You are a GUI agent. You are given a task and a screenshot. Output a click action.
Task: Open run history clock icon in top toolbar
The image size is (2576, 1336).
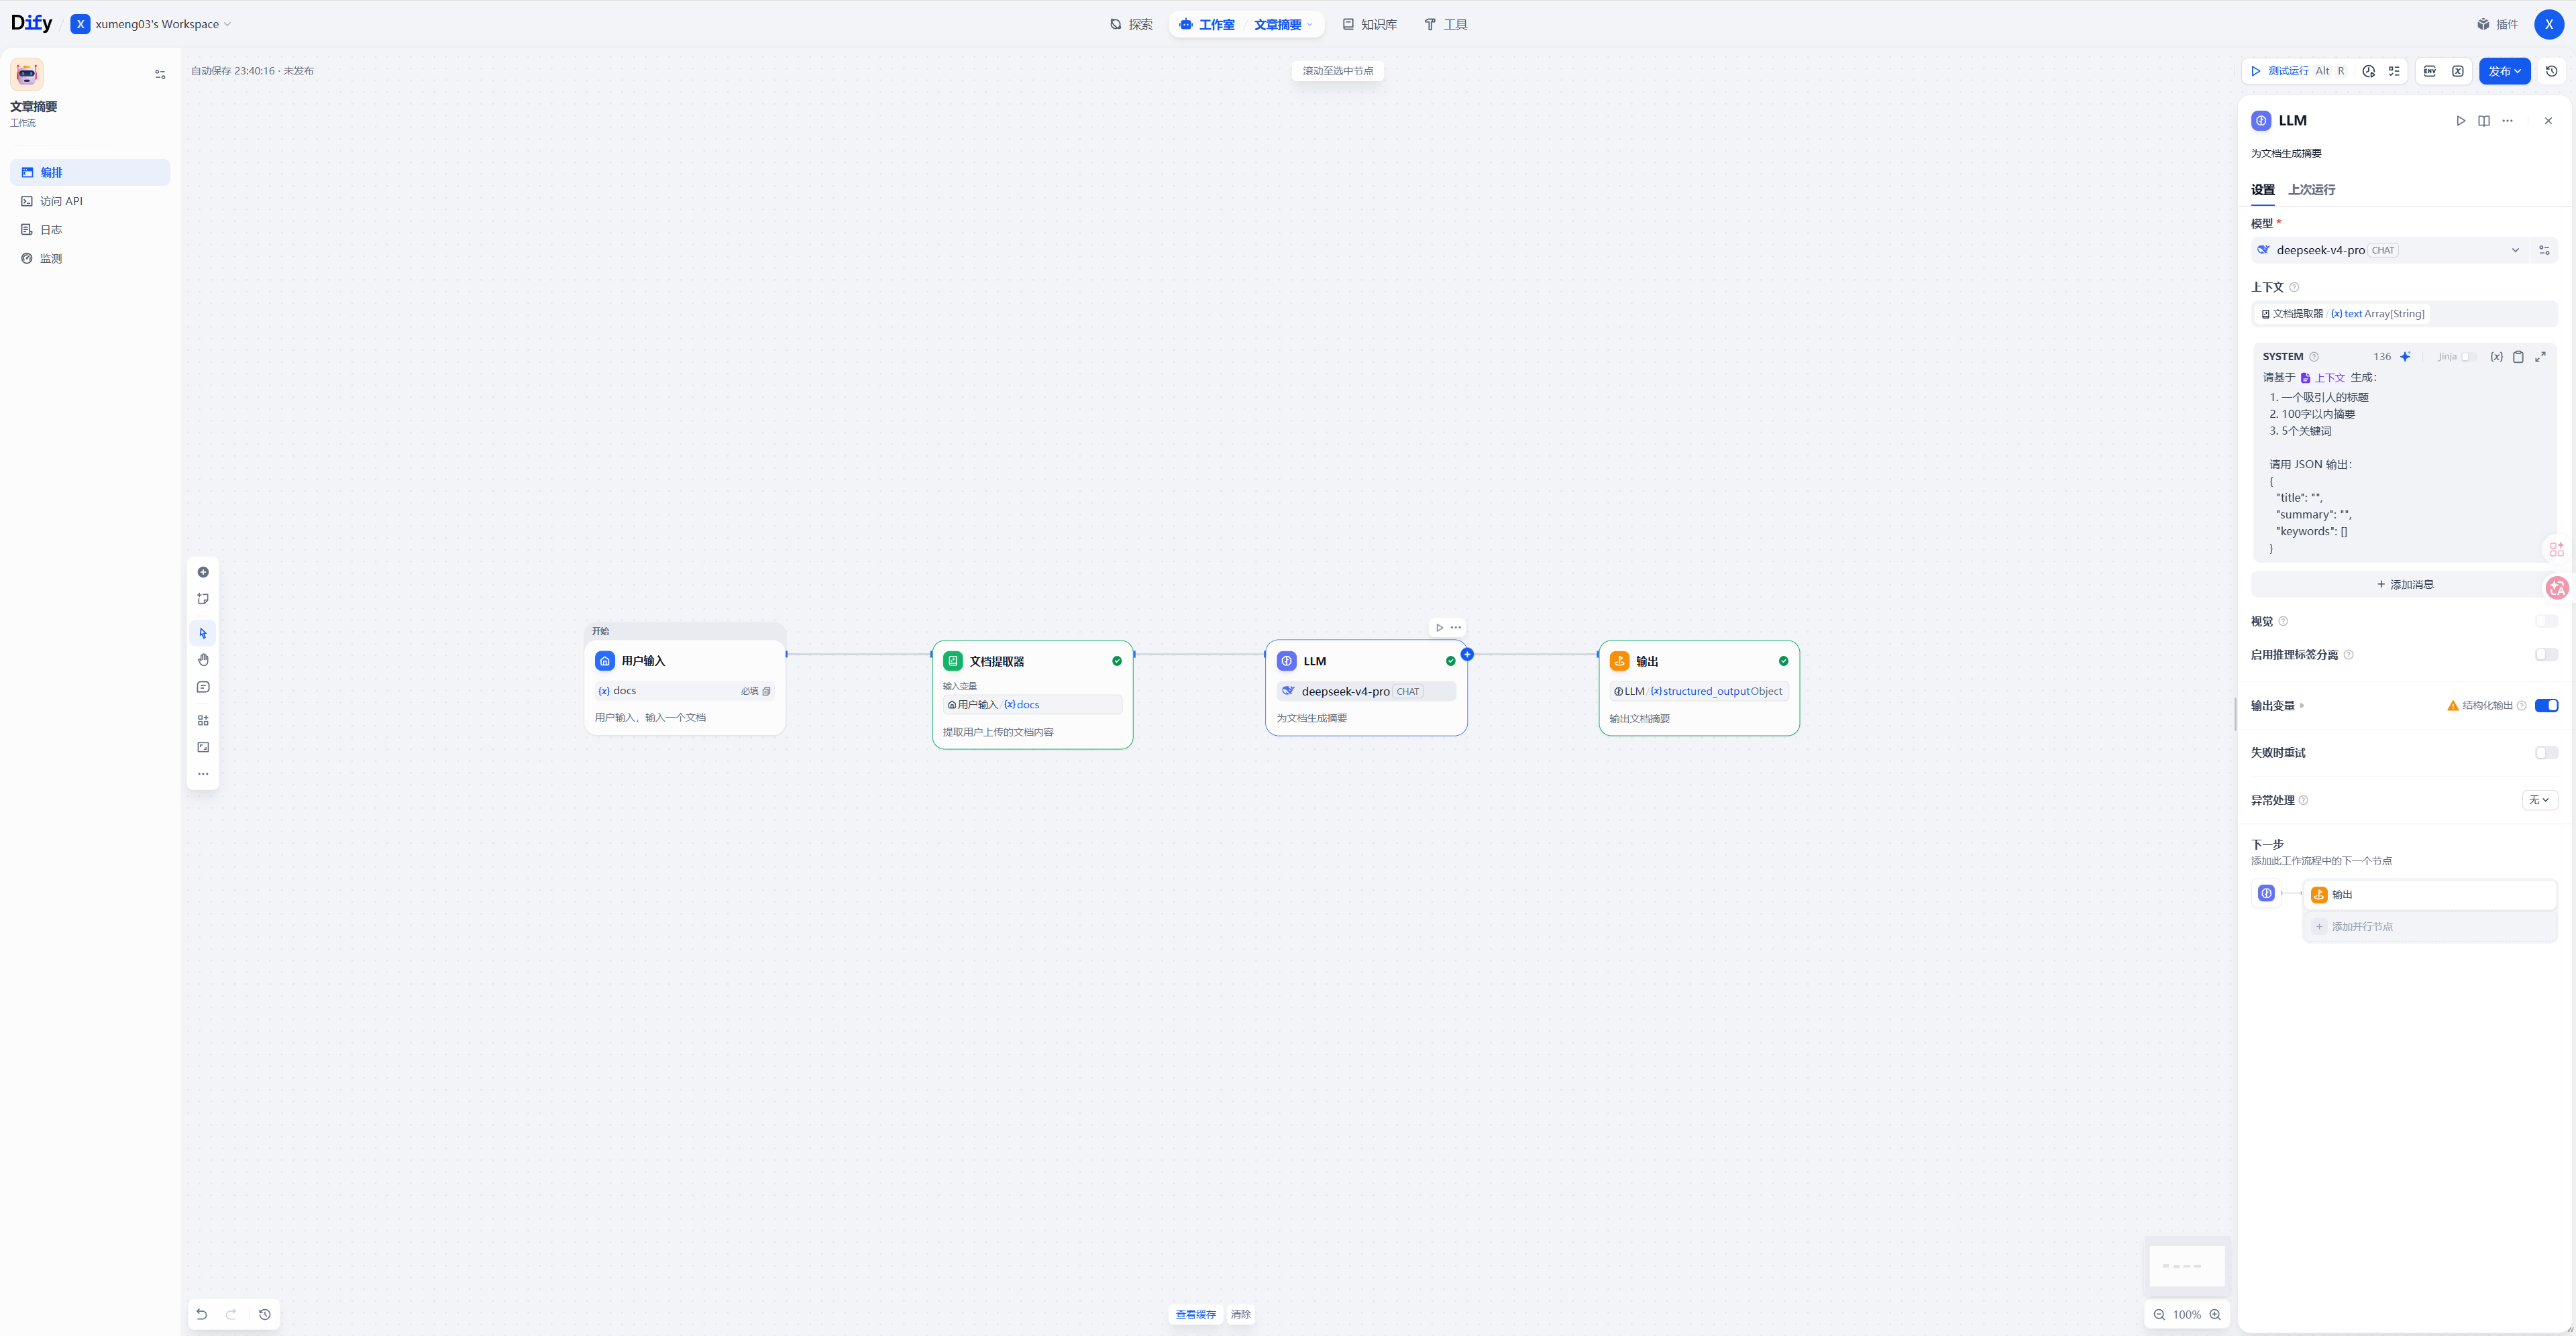pos(2368,71)
